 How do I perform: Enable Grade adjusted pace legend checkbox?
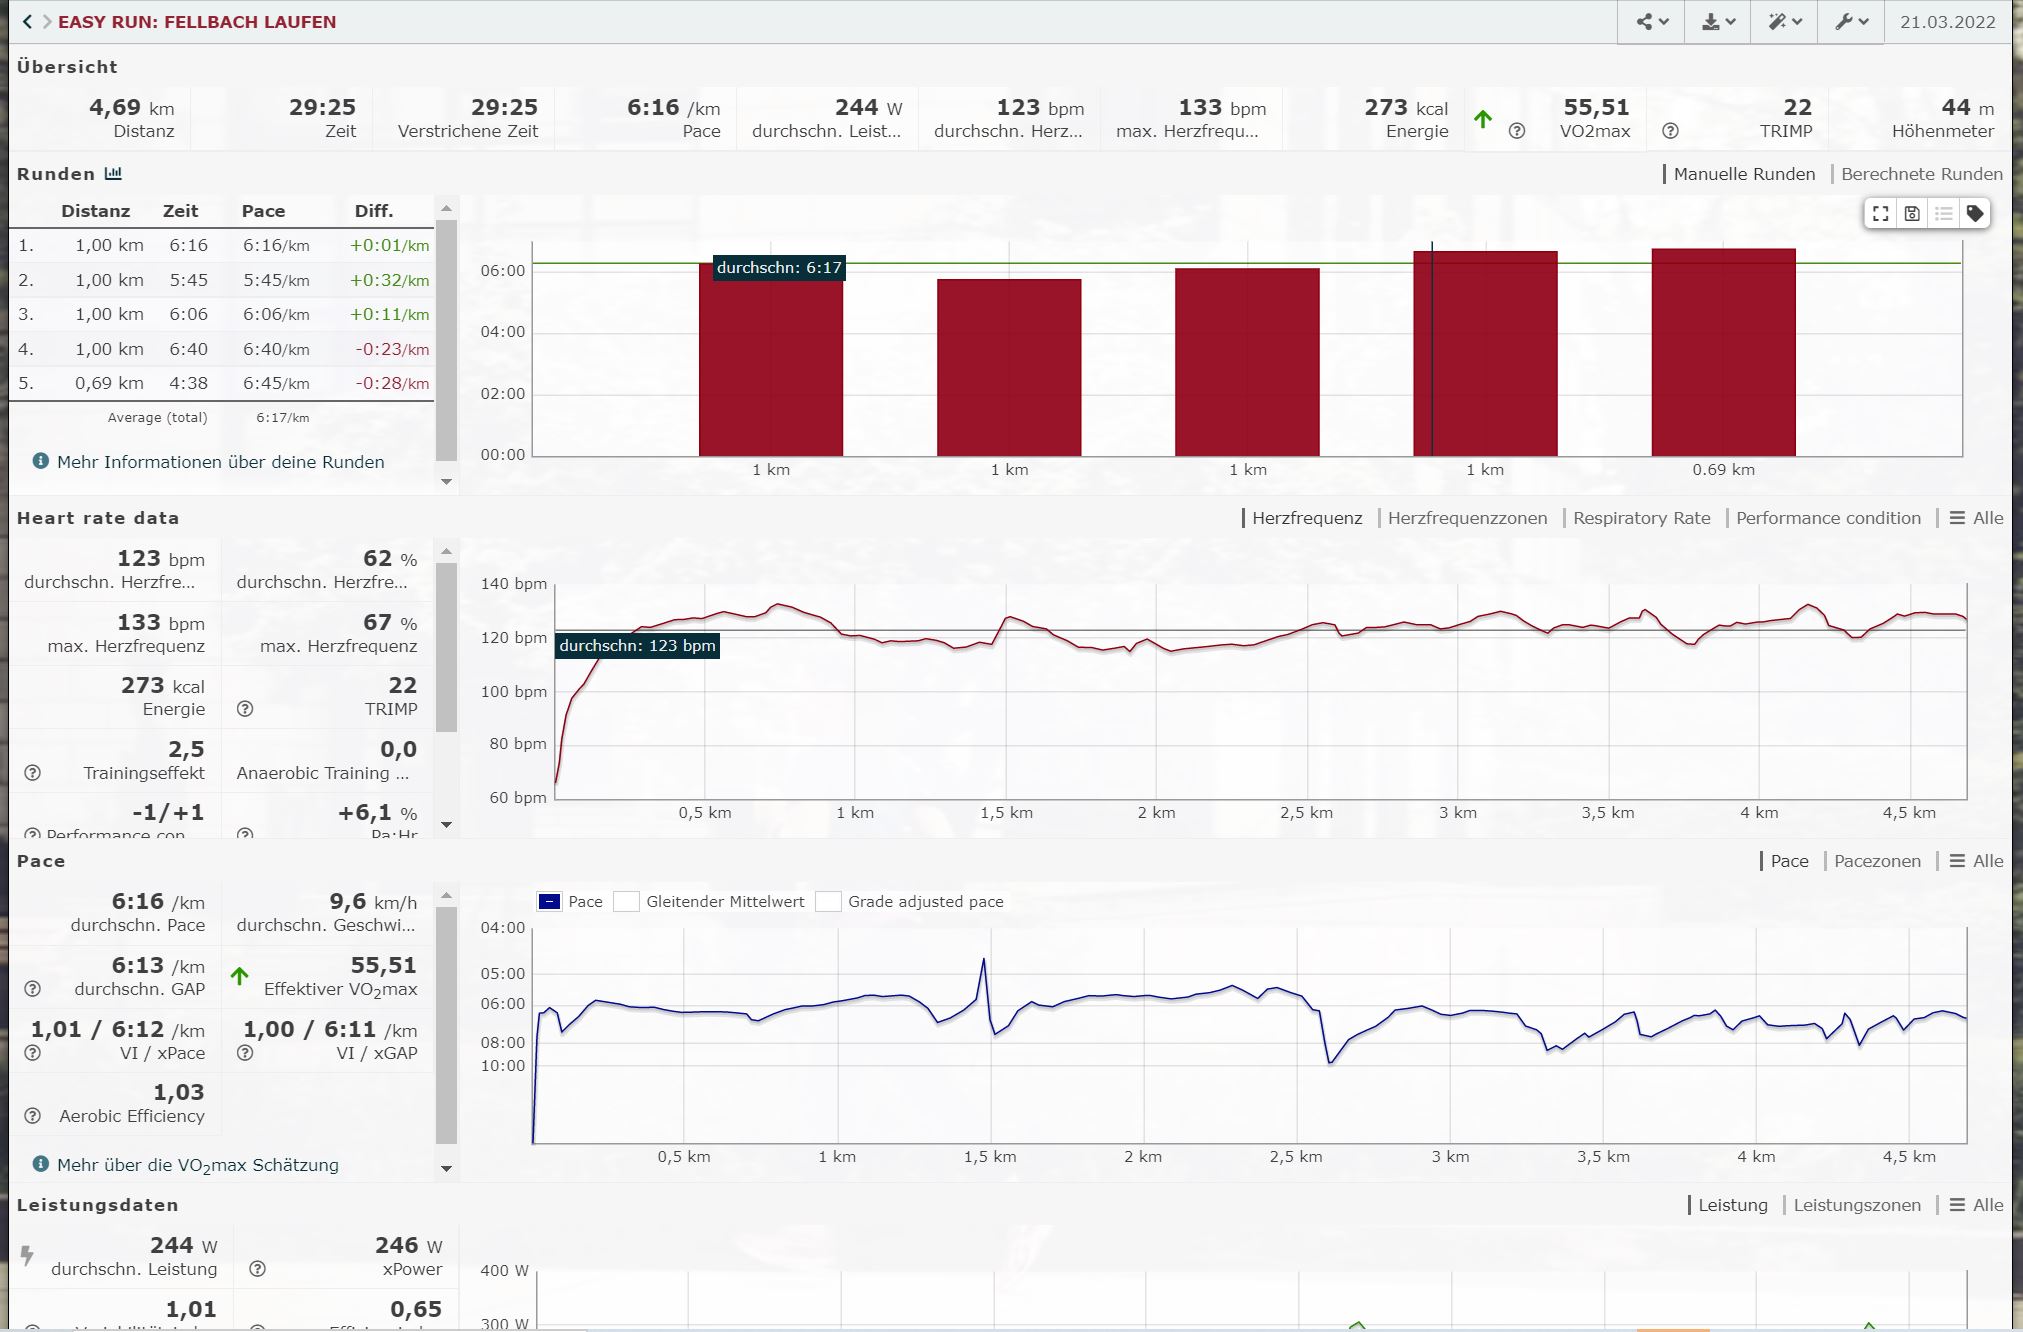pyautogui.click(x=828, y=902)
